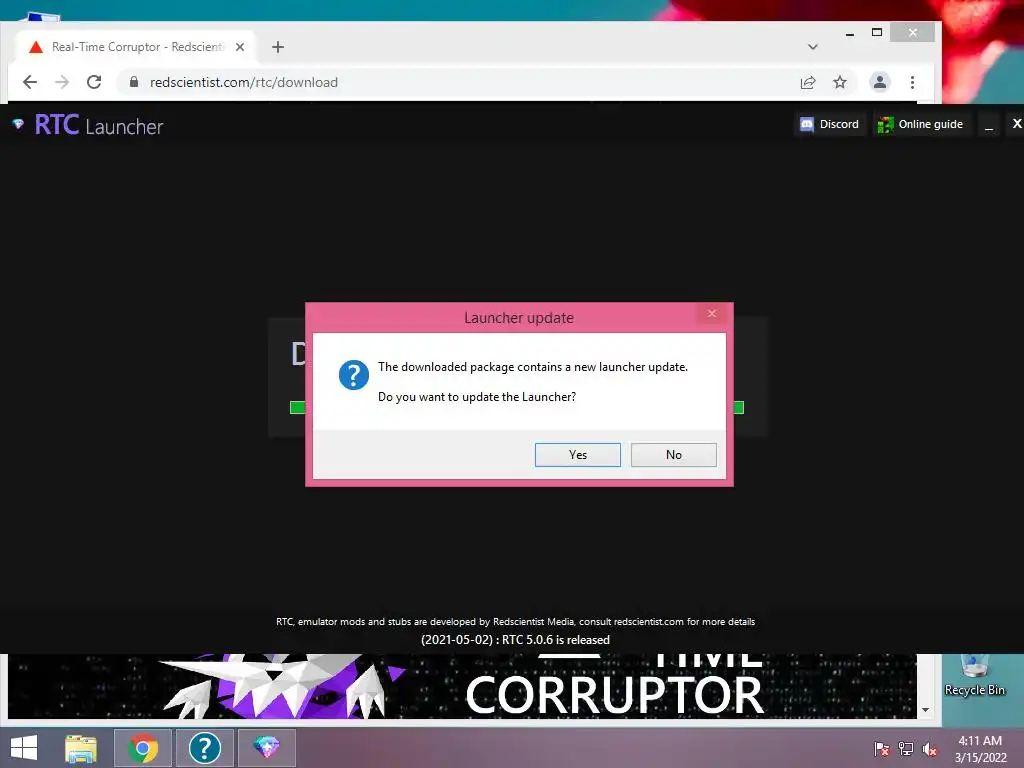Click the network tray icon
Viewport: 1024px width, 768px height.
(906, 748)
